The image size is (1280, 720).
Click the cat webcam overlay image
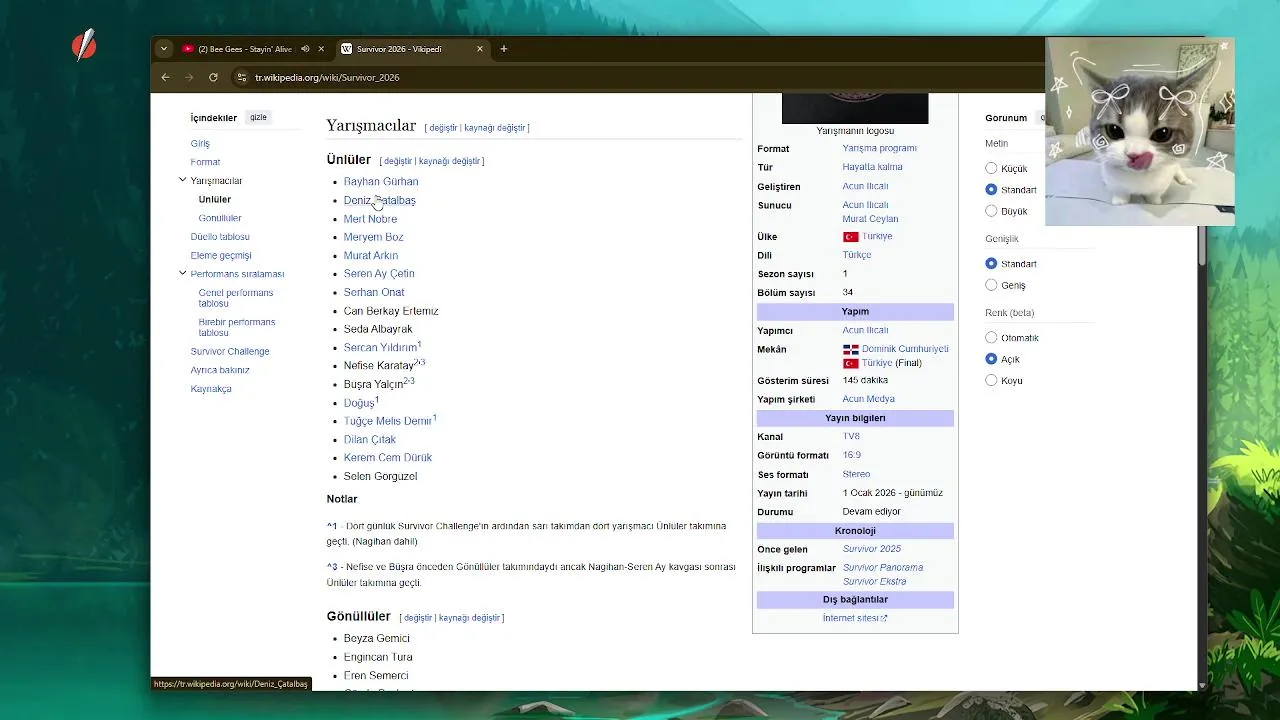[1140, 132]
